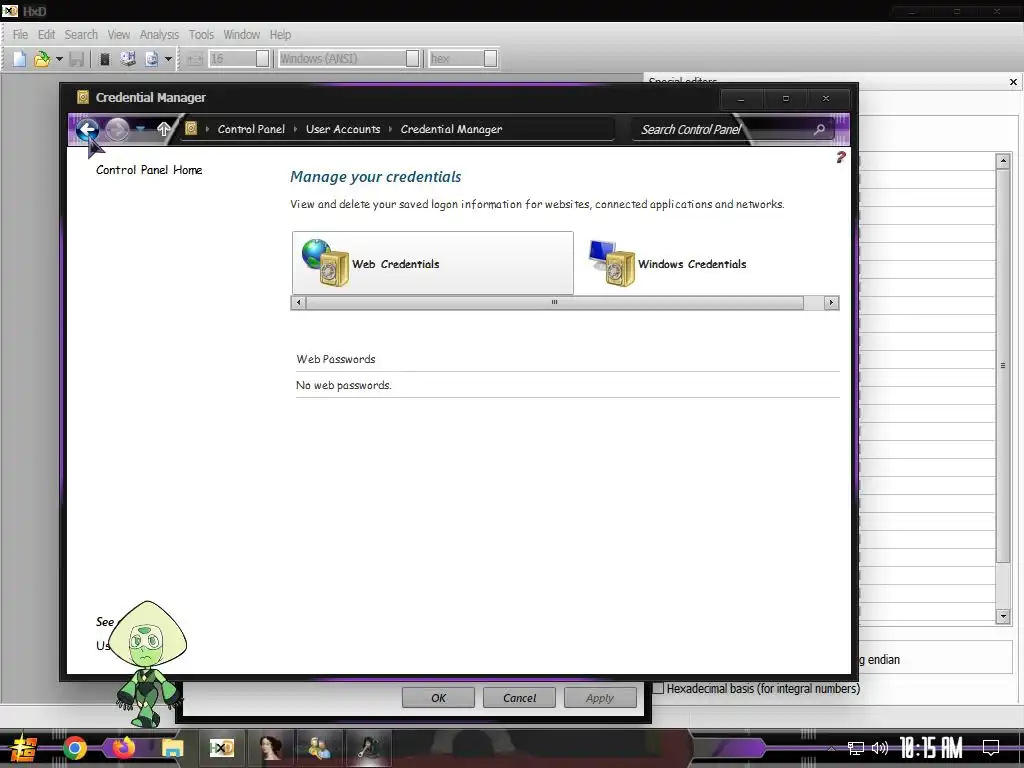Open the View menu in HxD
The width and height of the screenshot is (1024, 768).
coord(119,35)
